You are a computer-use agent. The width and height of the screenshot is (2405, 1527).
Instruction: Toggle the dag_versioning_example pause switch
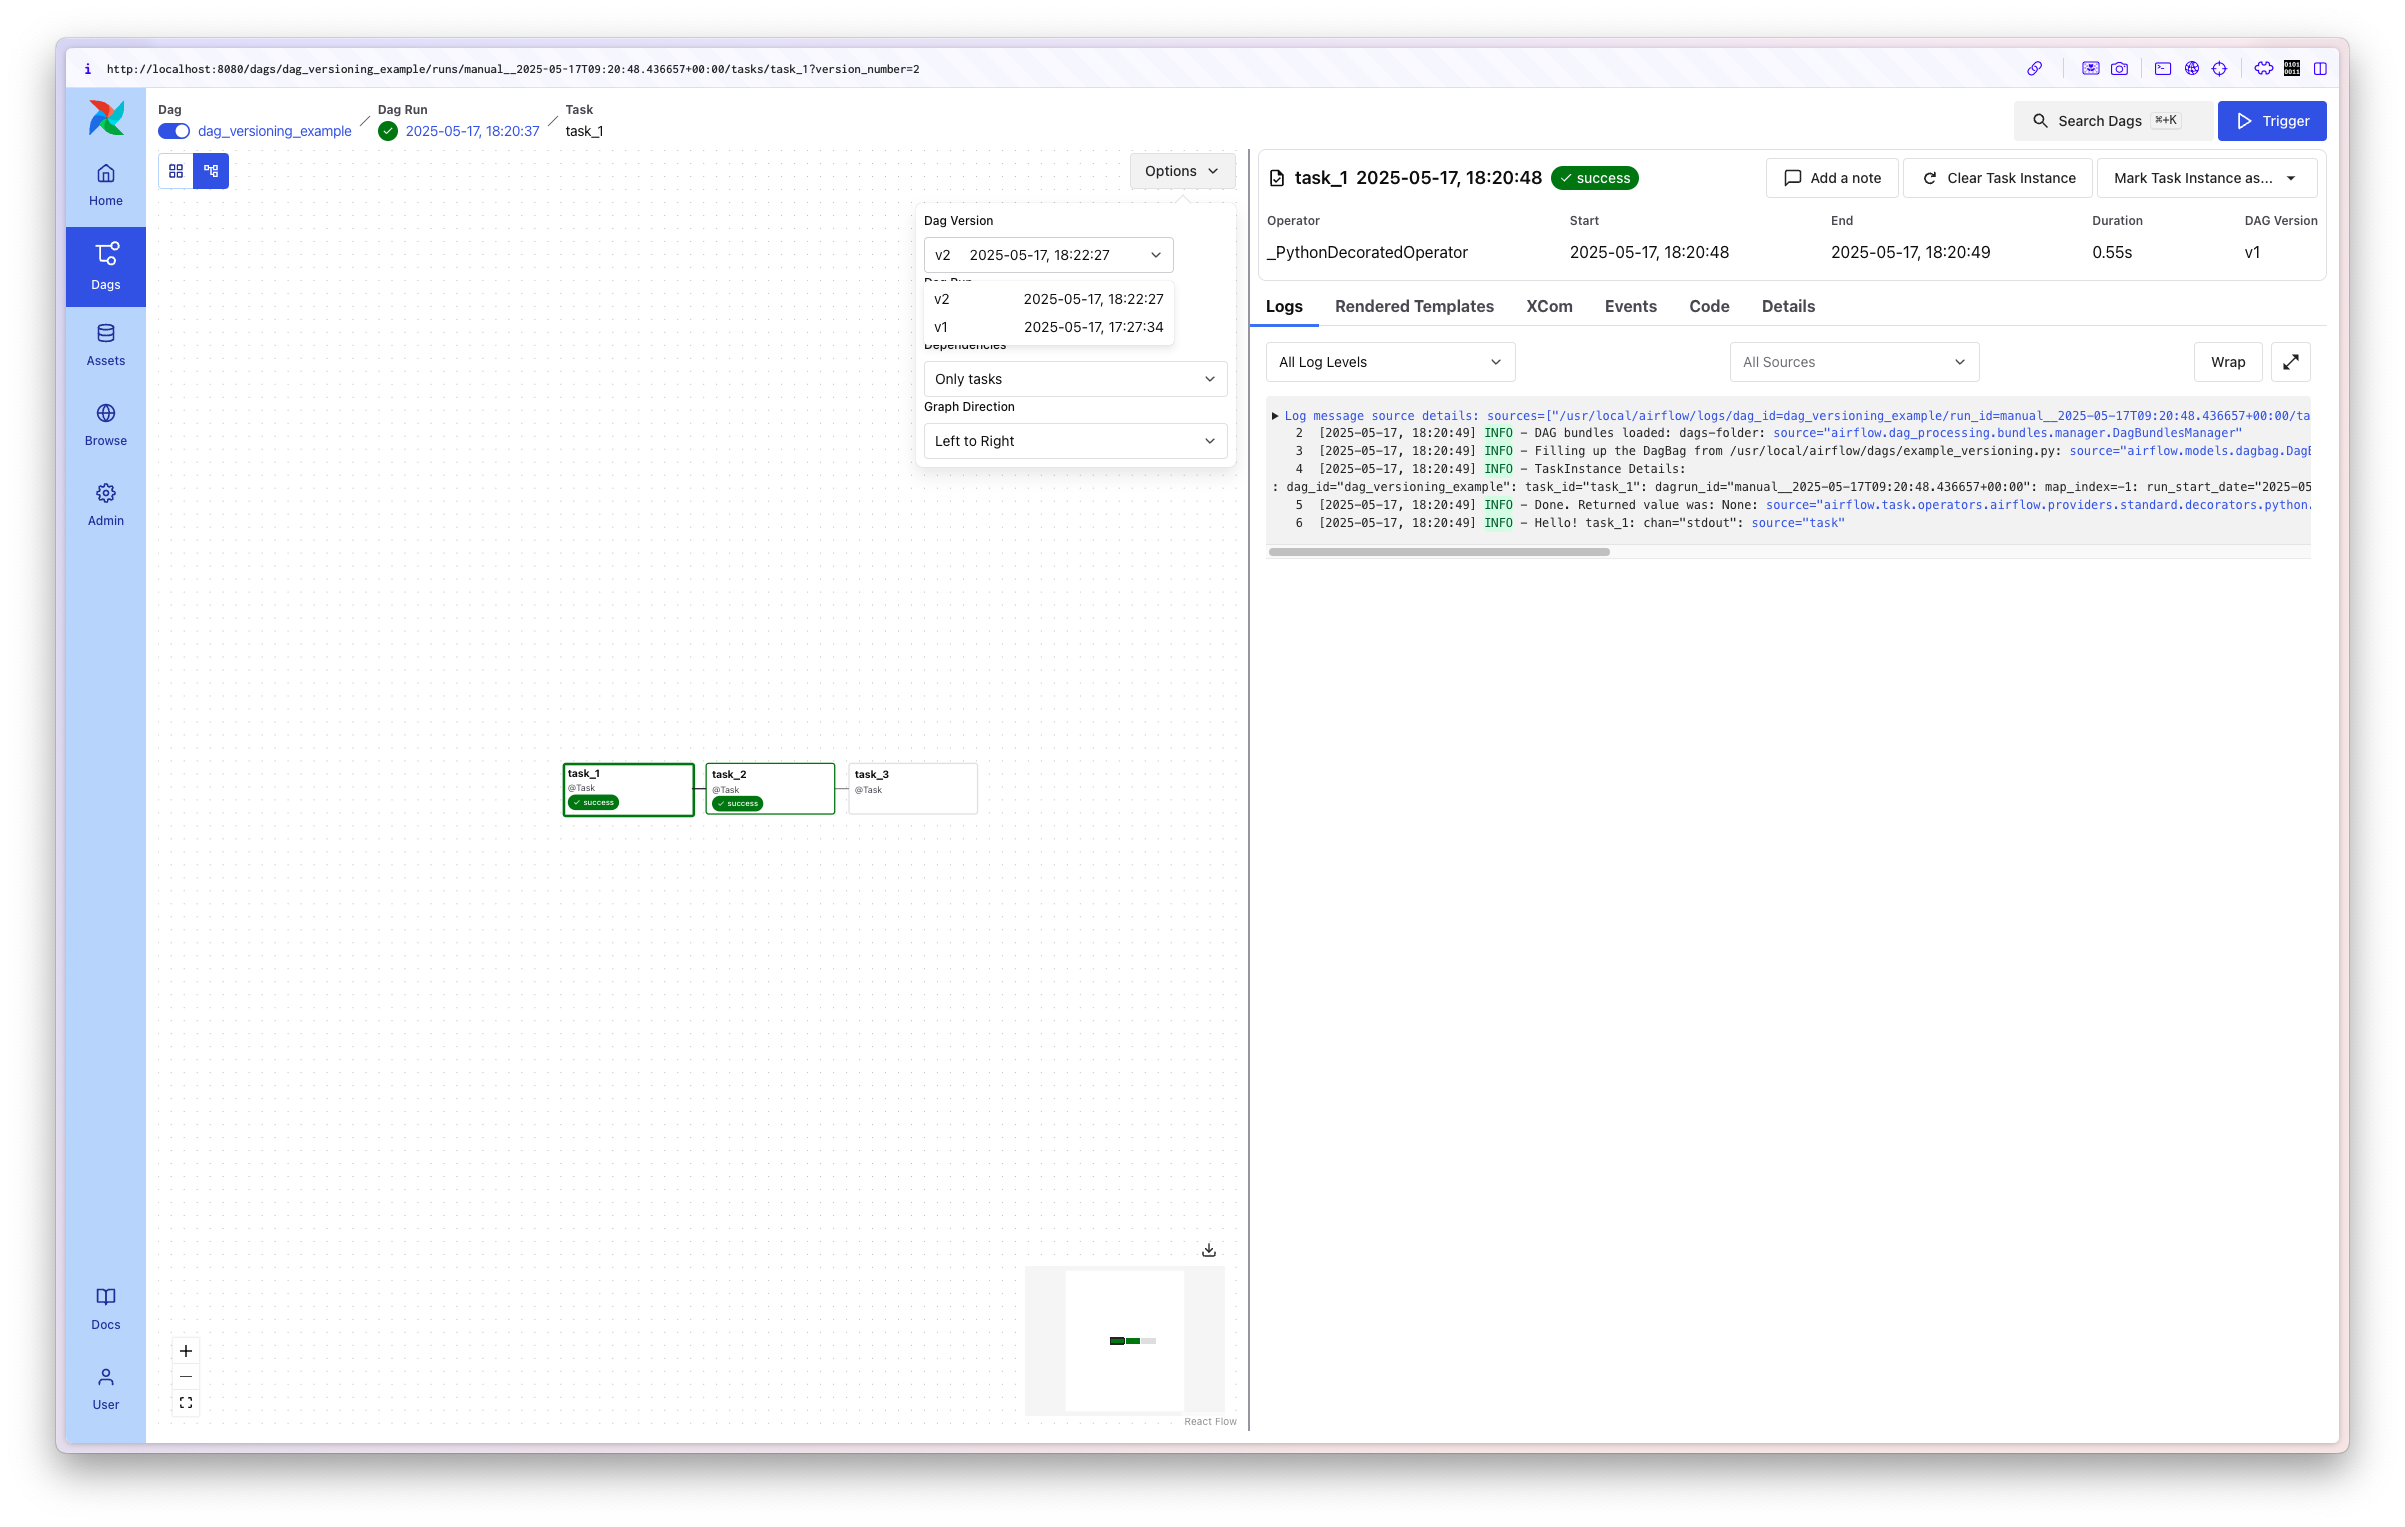[174, 131]
